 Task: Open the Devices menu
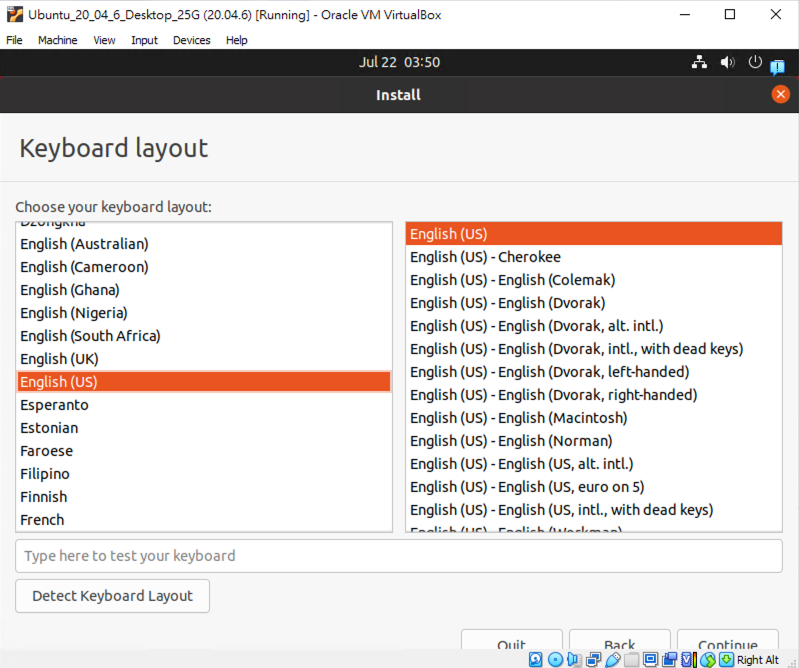point(191,40)
